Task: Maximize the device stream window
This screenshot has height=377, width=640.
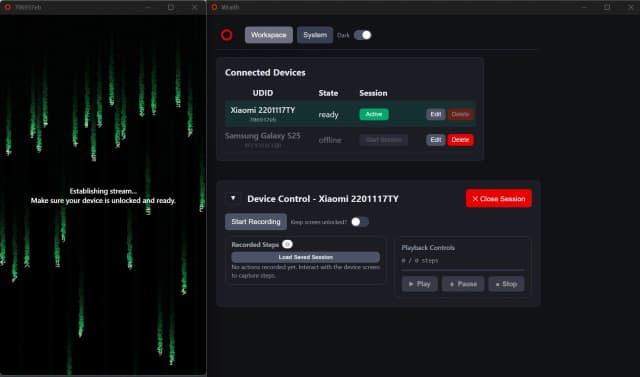Action: 171,7
